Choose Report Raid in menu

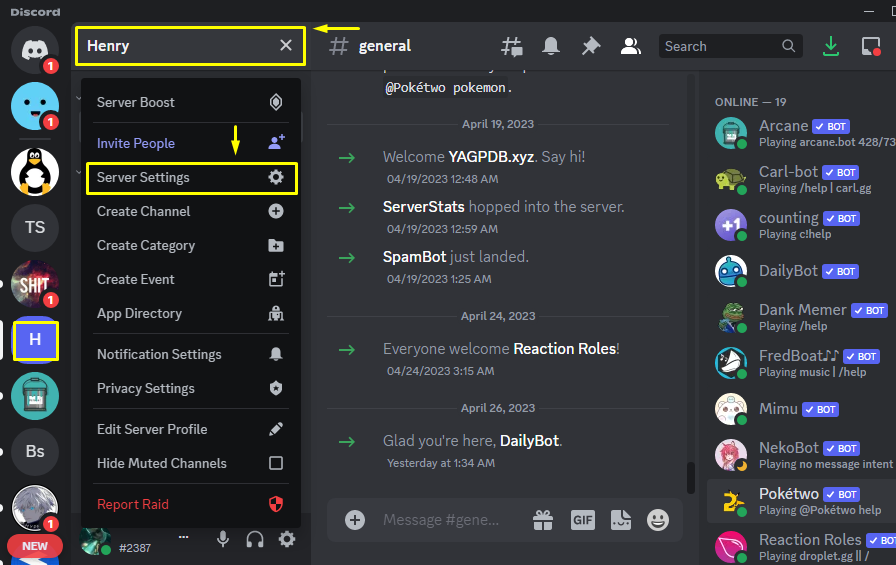[191, 504]
